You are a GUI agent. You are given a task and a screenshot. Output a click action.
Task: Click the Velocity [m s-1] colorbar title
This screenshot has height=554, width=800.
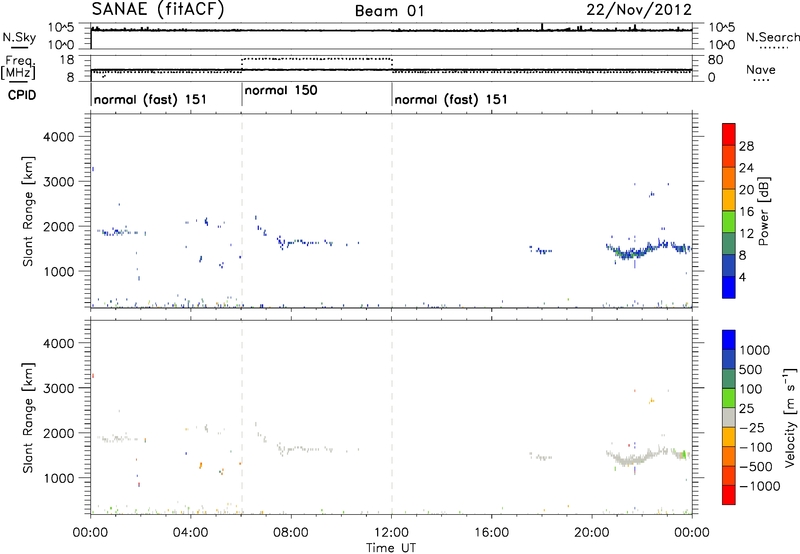(x=790, y=417)
